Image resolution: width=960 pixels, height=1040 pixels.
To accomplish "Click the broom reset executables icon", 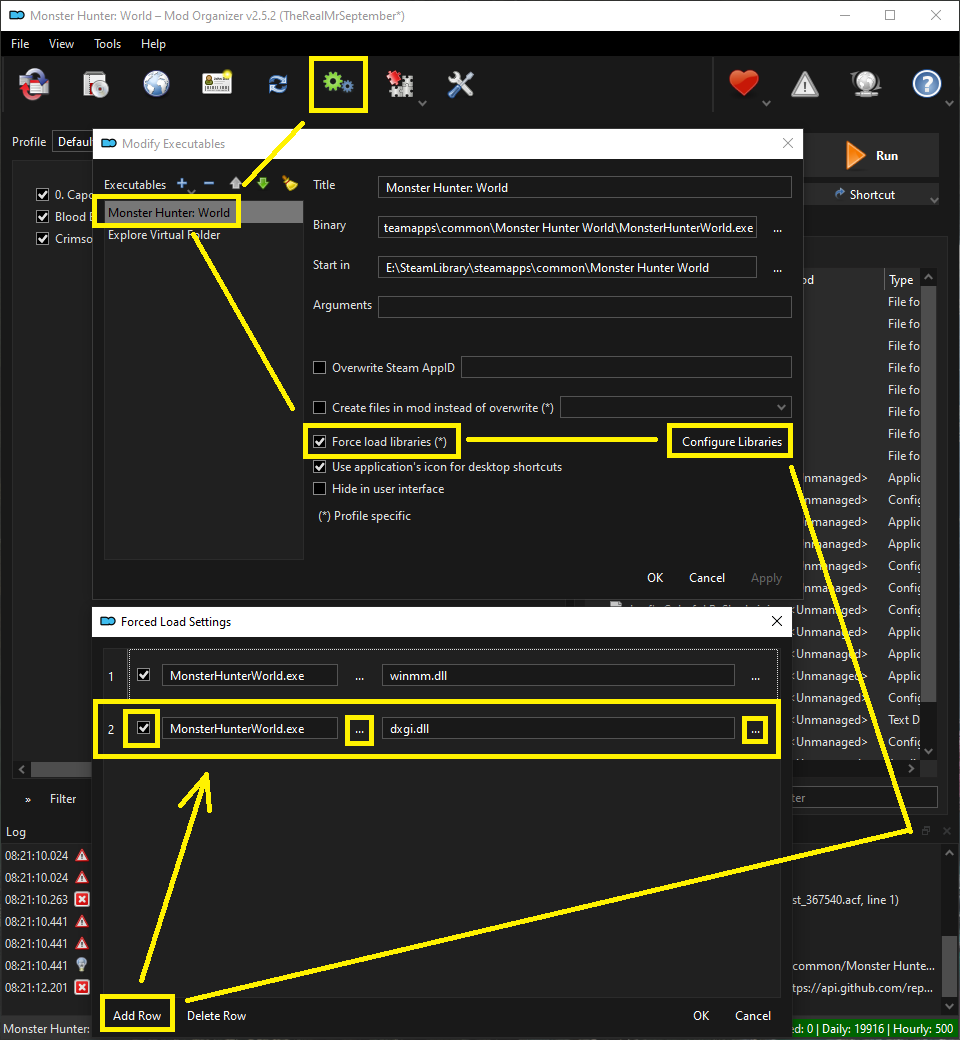I will coord(290,183).
